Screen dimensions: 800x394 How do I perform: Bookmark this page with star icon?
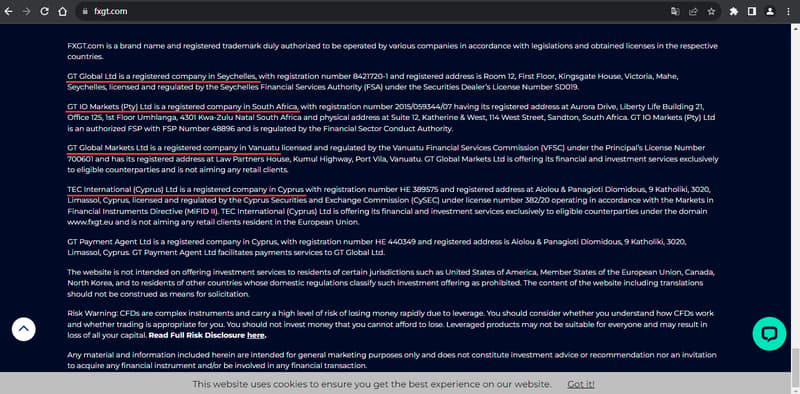pyautogui.click(x=711, y=11)
